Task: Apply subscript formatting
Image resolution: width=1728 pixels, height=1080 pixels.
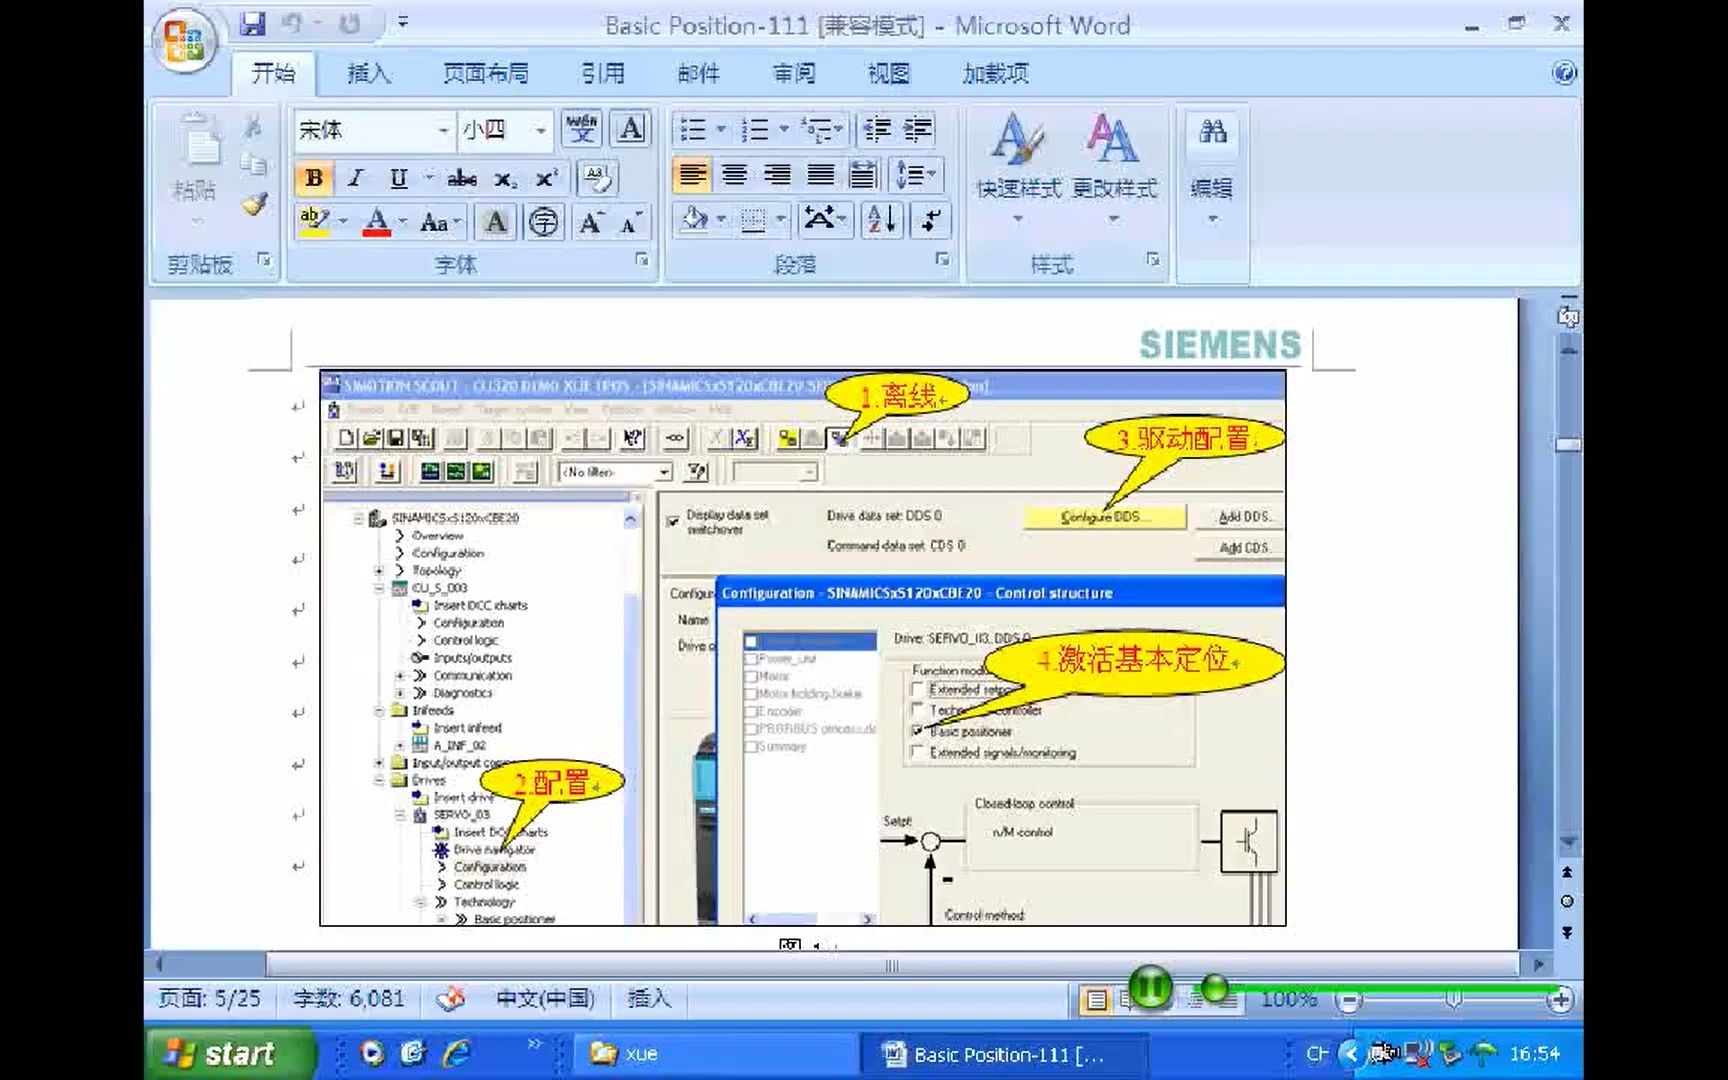Action: click(505, 179)
